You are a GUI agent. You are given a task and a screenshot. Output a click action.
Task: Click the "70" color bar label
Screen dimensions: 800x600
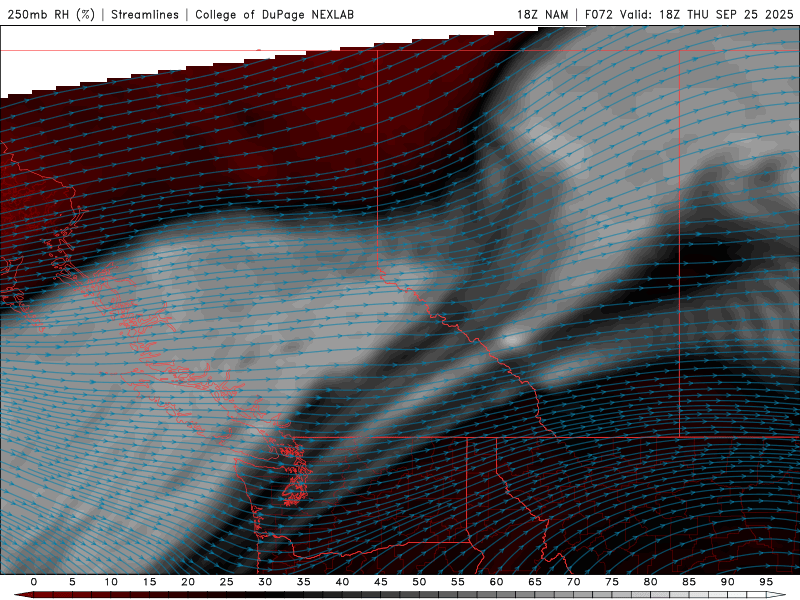click(x=573, y=582)
